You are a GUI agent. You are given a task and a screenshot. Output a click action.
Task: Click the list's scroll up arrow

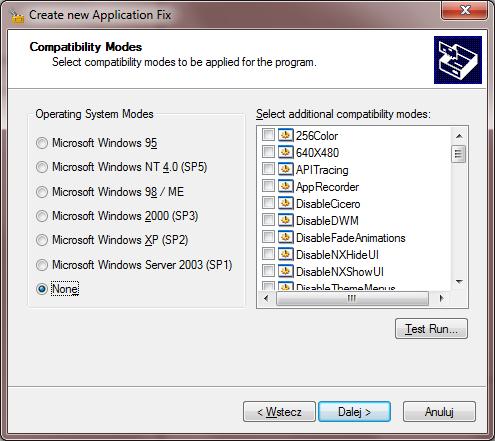point(459,136)
